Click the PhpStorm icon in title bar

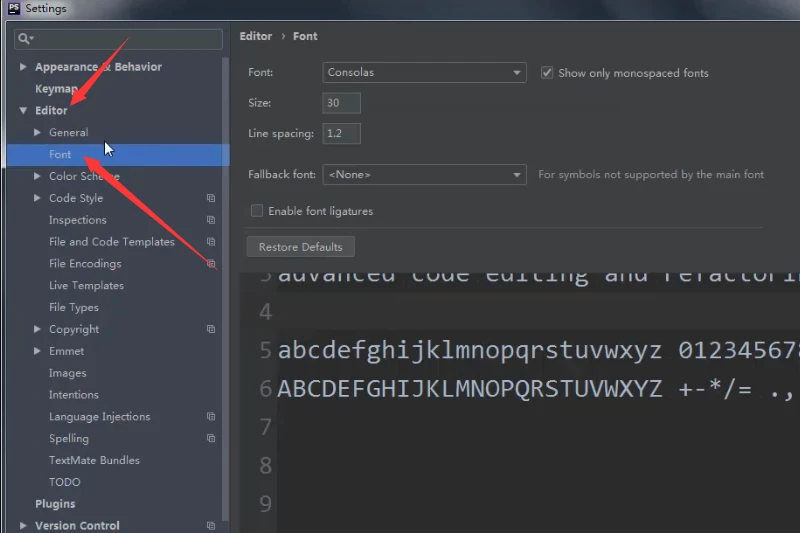pos(14,8)
